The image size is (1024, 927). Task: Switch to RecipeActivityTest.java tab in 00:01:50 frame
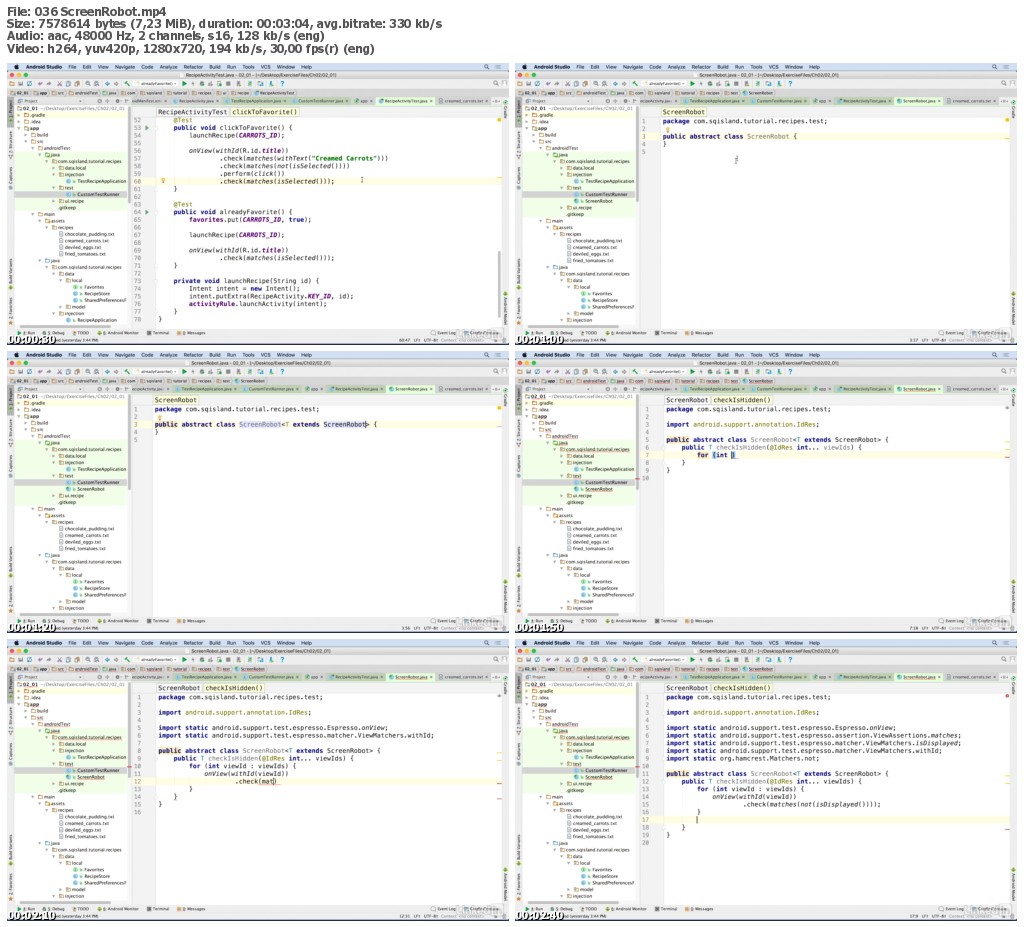point(863,389)
